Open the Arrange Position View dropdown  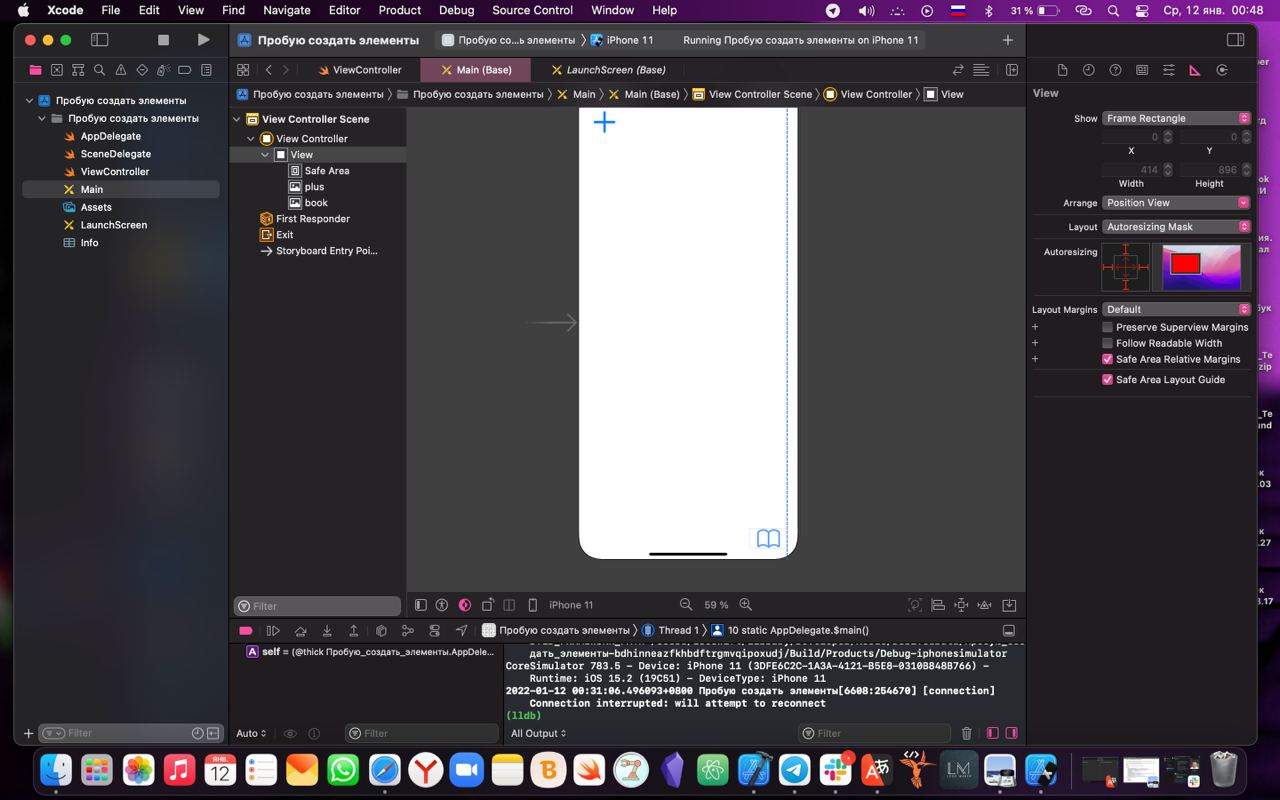tap(1177, 202)
